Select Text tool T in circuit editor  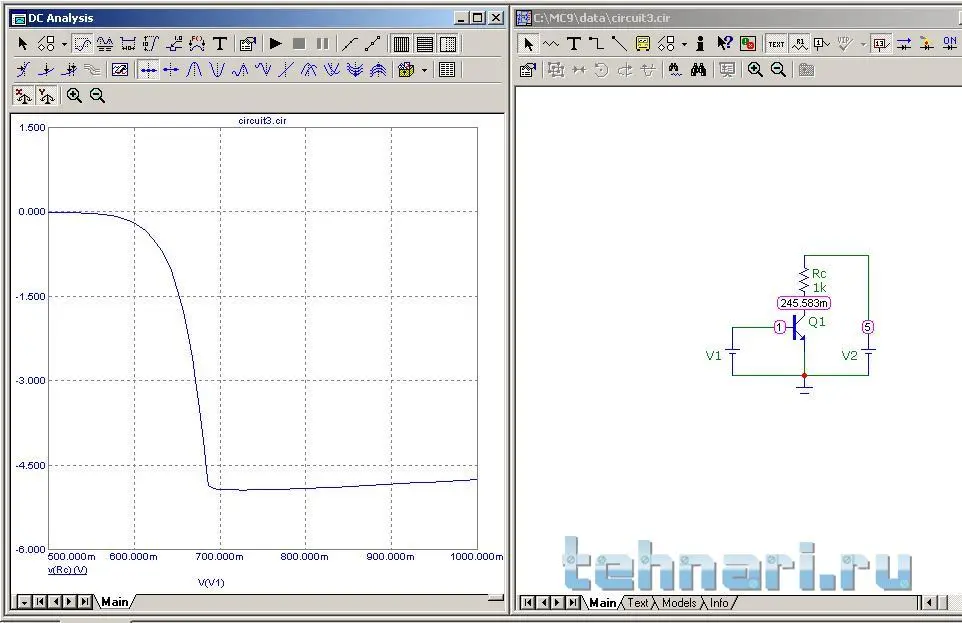[574, 44]
